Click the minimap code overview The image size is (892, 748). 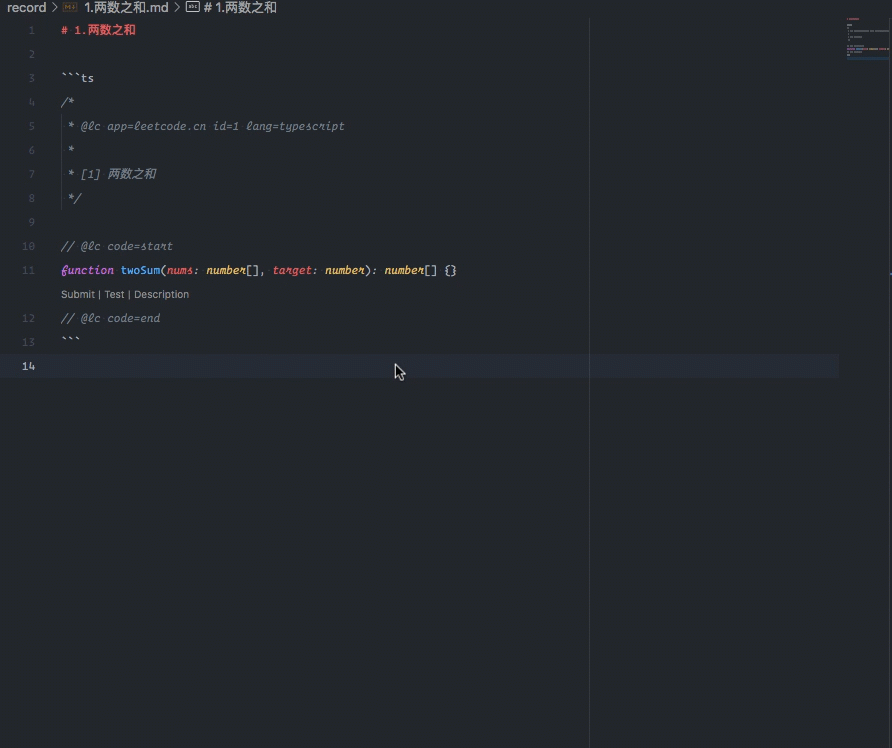[868, 38]
